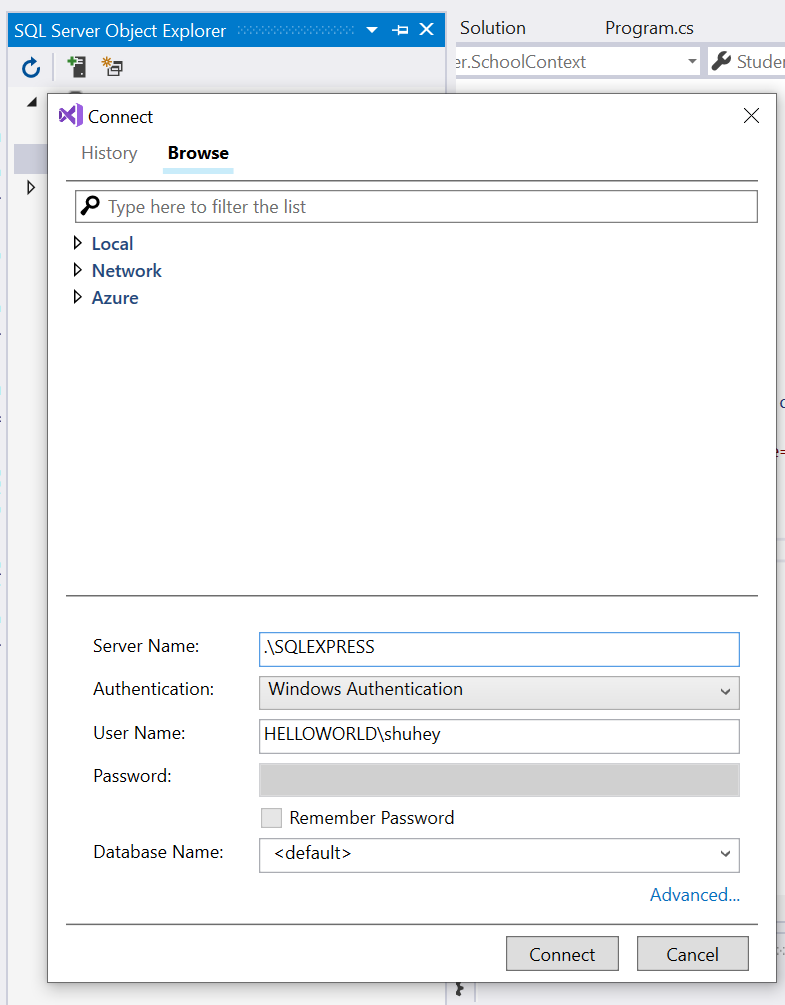The image size is (785, 1005).
Task: Click the Connect button
Action: click(562, 954)
